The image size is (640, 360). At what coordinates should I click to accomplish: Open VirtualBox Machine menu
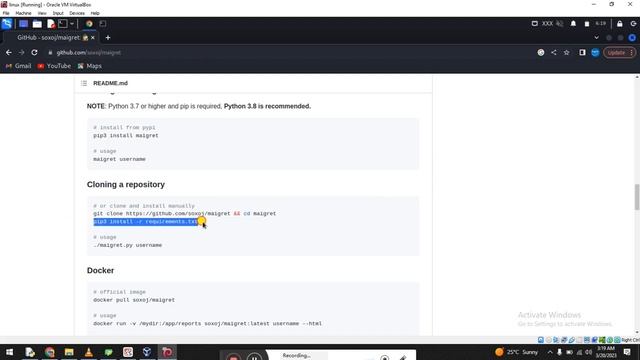click(23, 13)
